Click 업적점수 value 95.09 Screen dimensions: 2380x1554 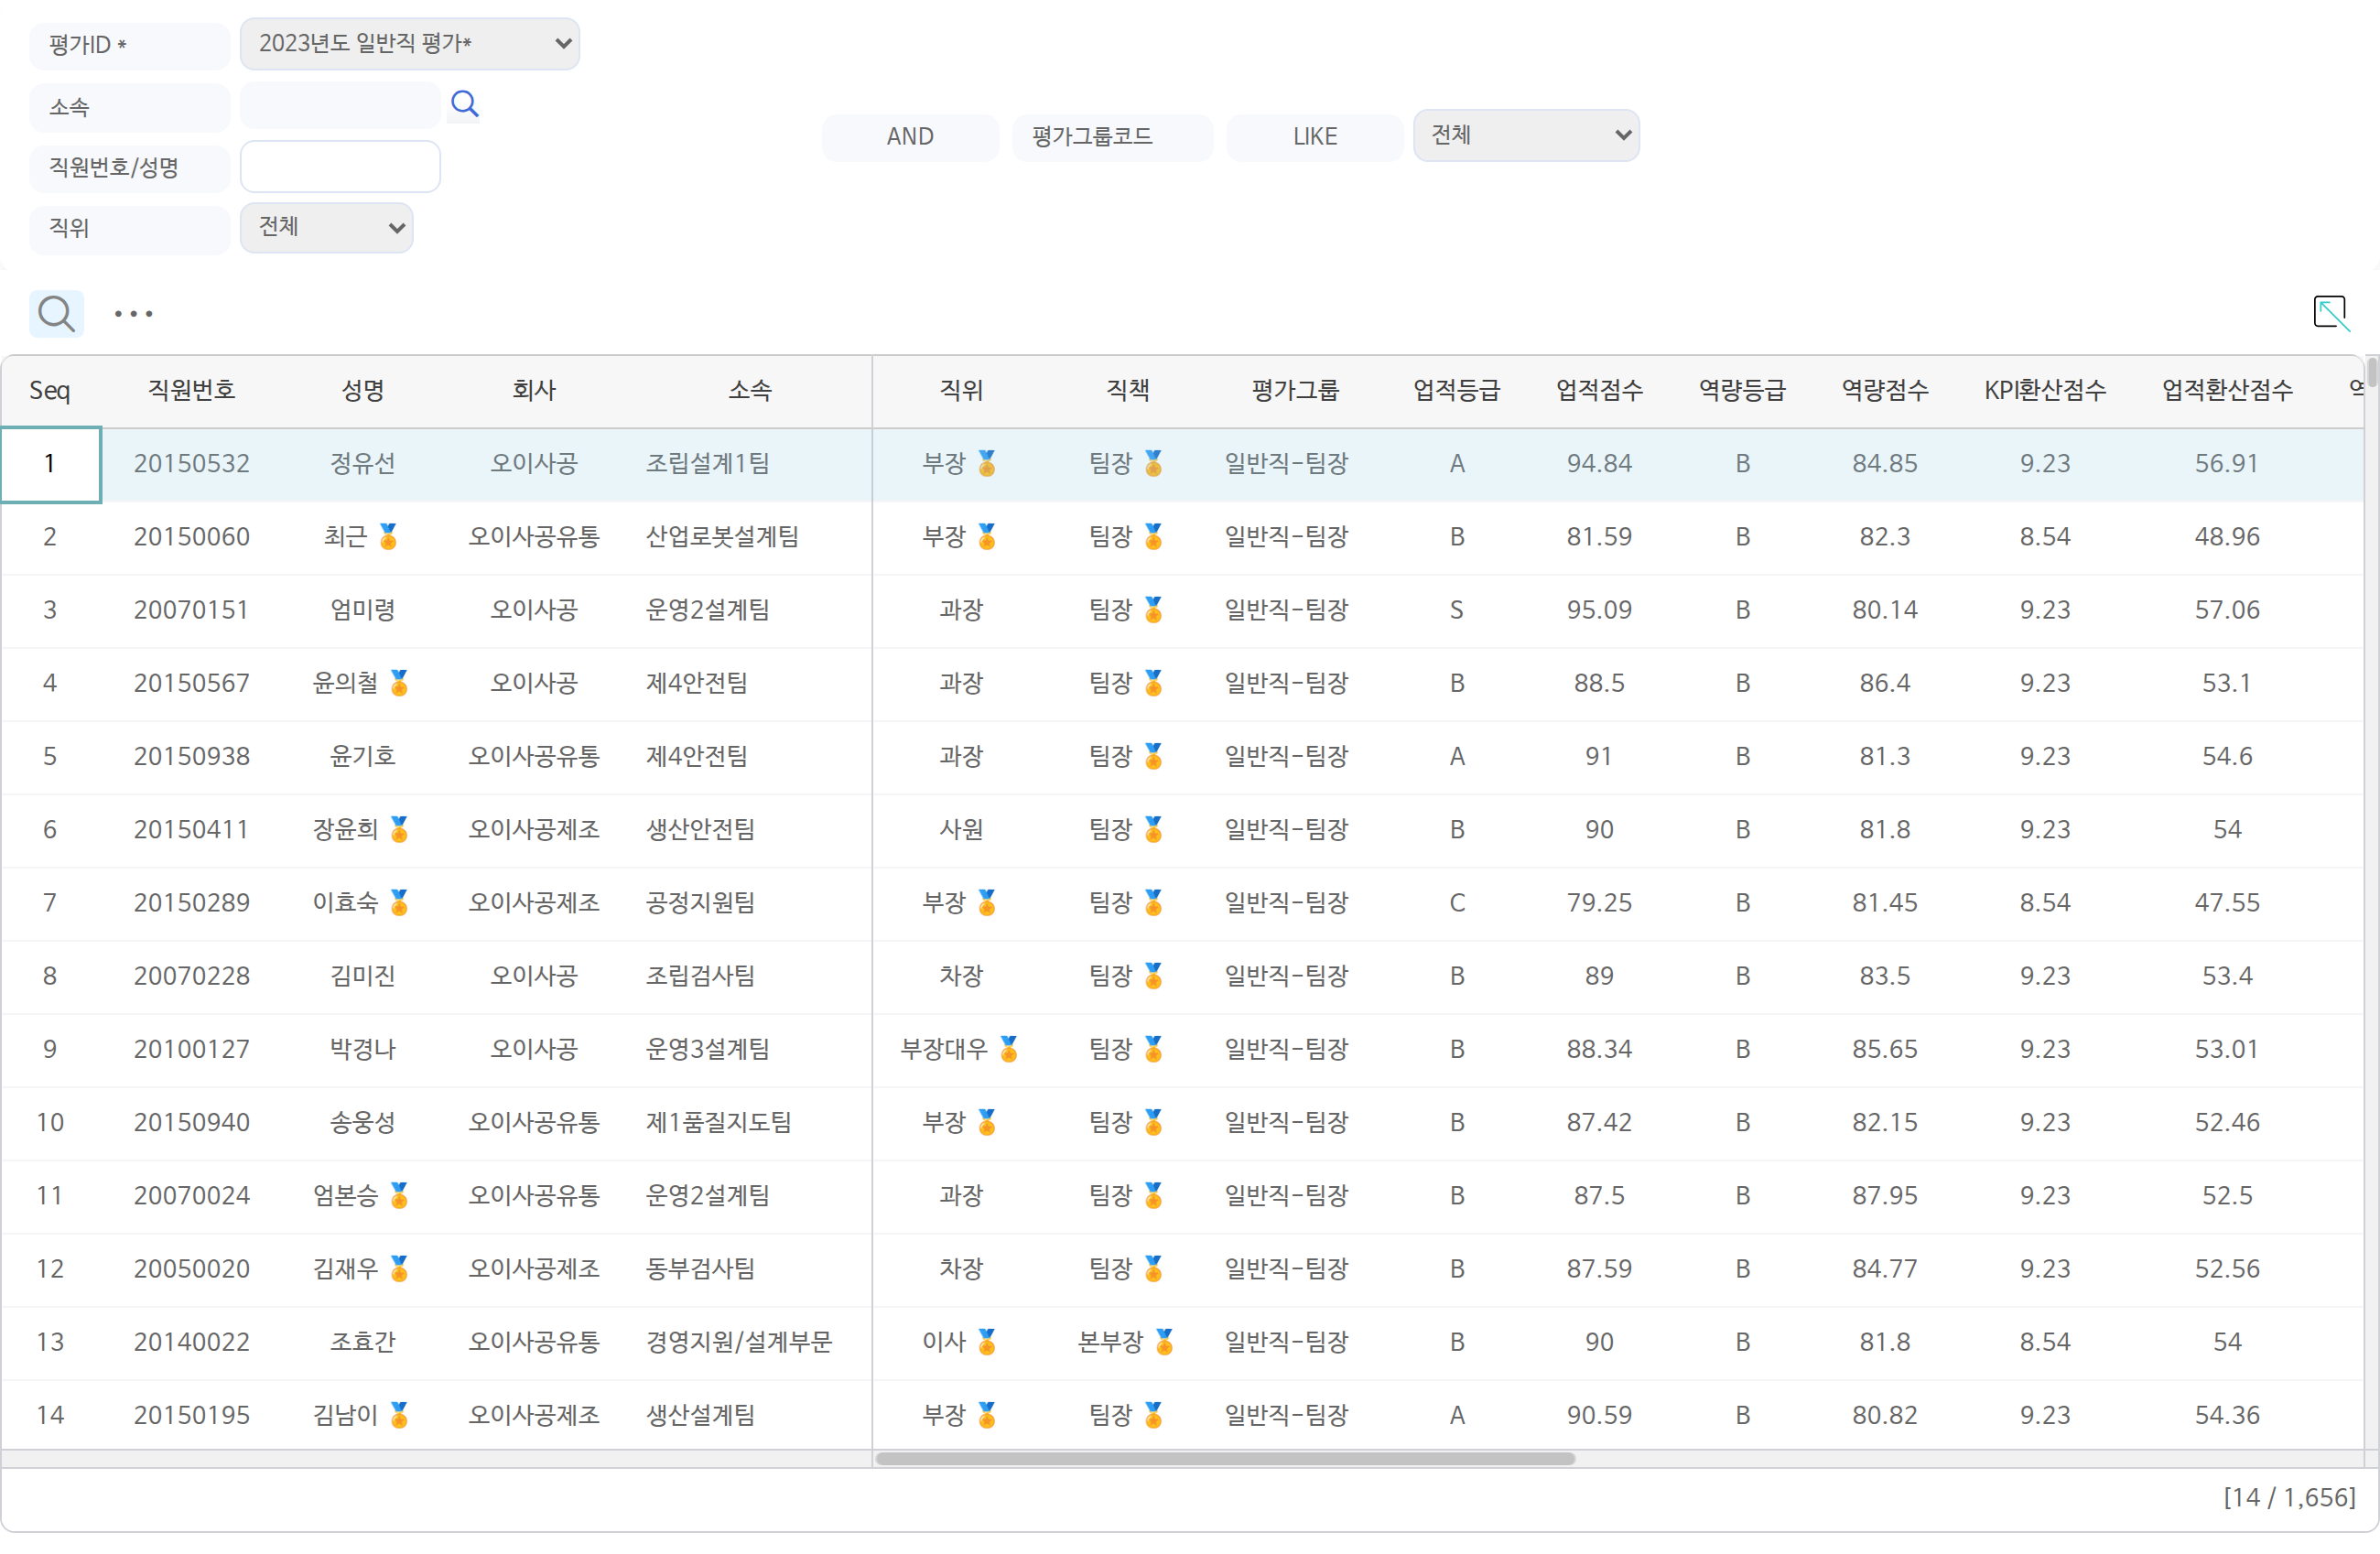(1599, 610)
